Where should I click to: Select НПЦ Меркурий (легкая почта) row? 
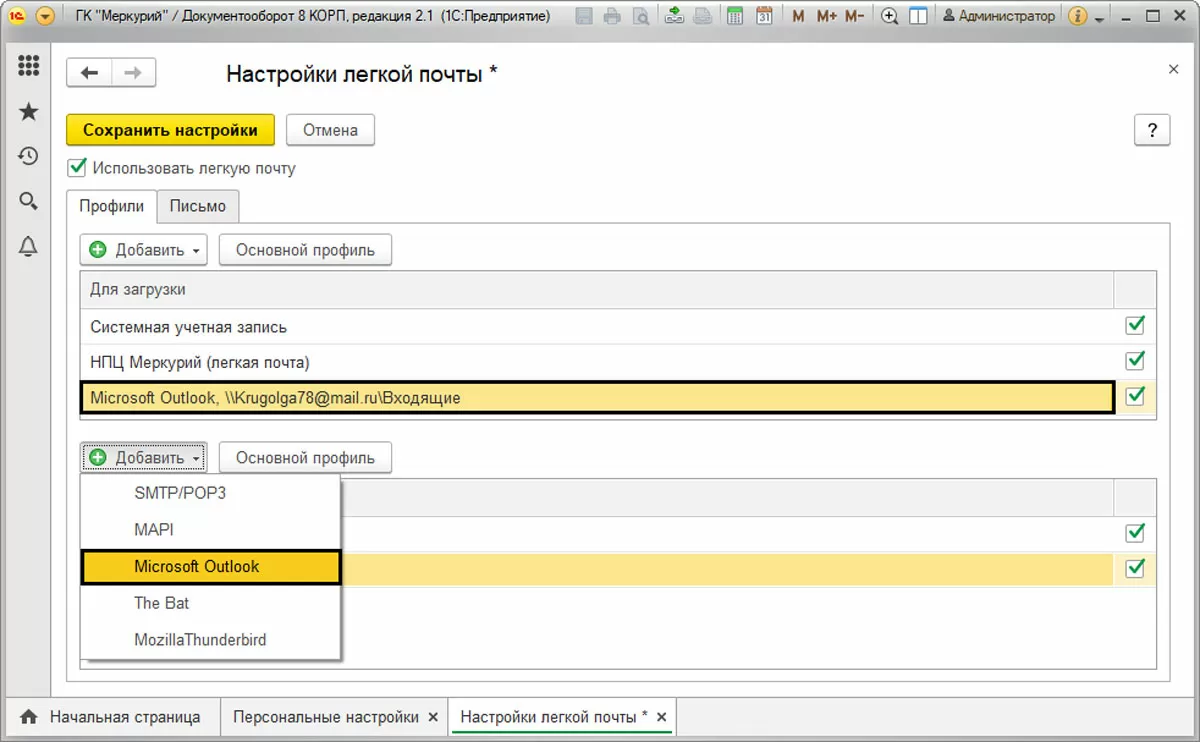pyautogui.click(x=597, y=362)
